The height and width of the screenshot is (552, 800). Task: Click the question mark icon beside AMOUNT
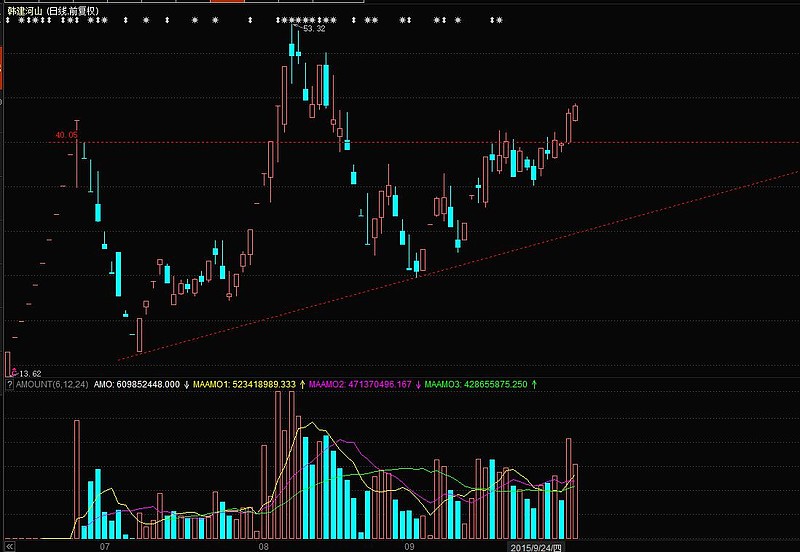point(9,384)
